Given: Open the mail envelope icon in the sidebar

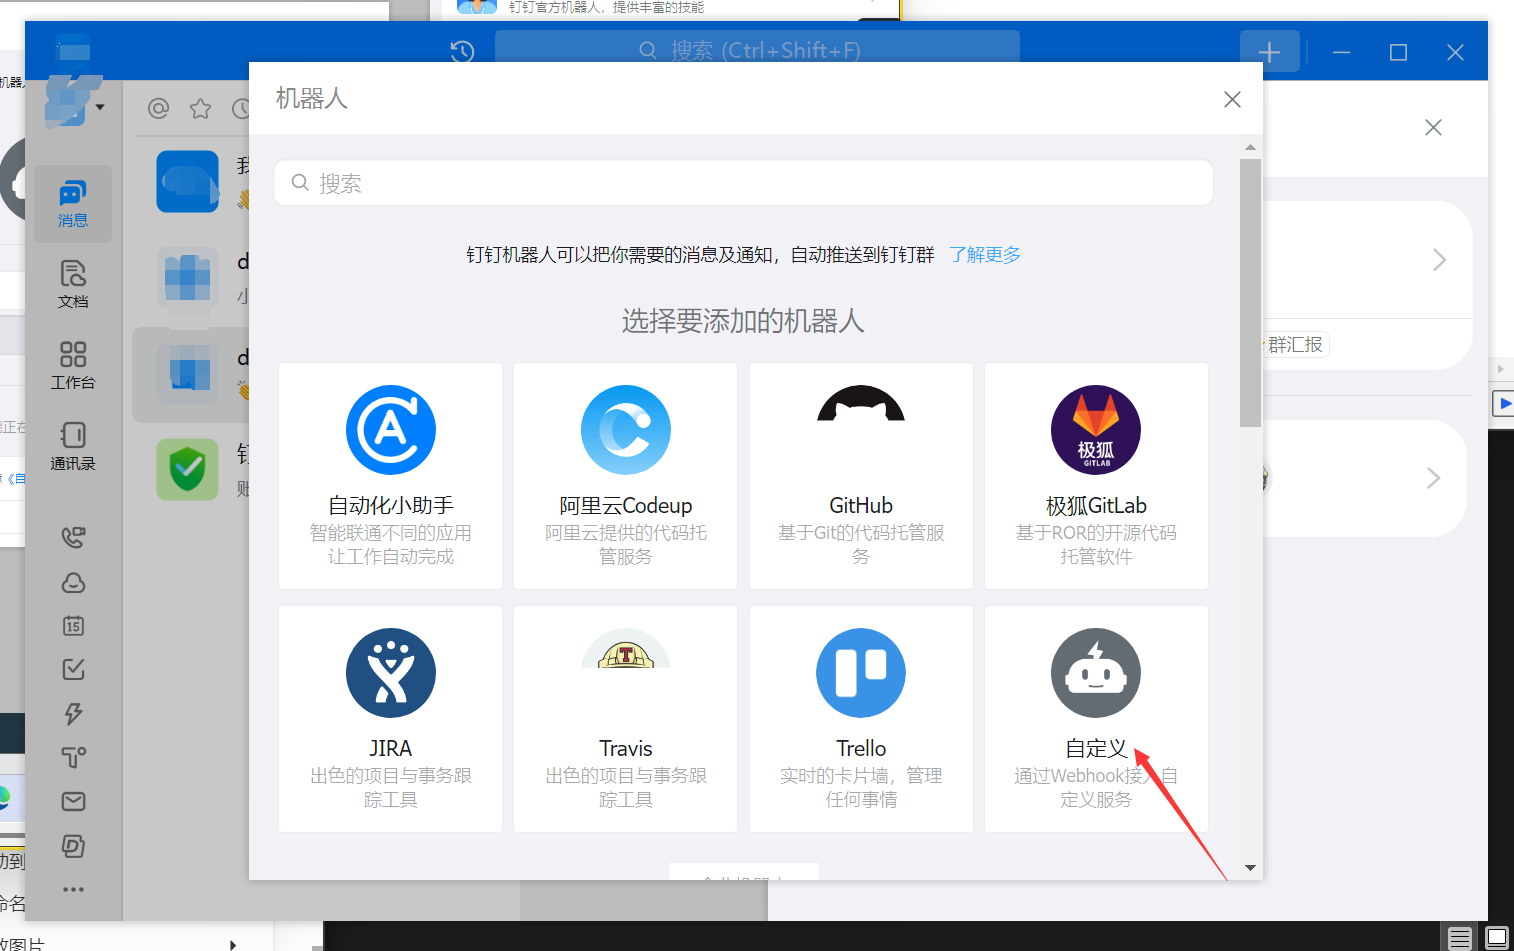Looking at the screenshot, I should tap(73, 801).
